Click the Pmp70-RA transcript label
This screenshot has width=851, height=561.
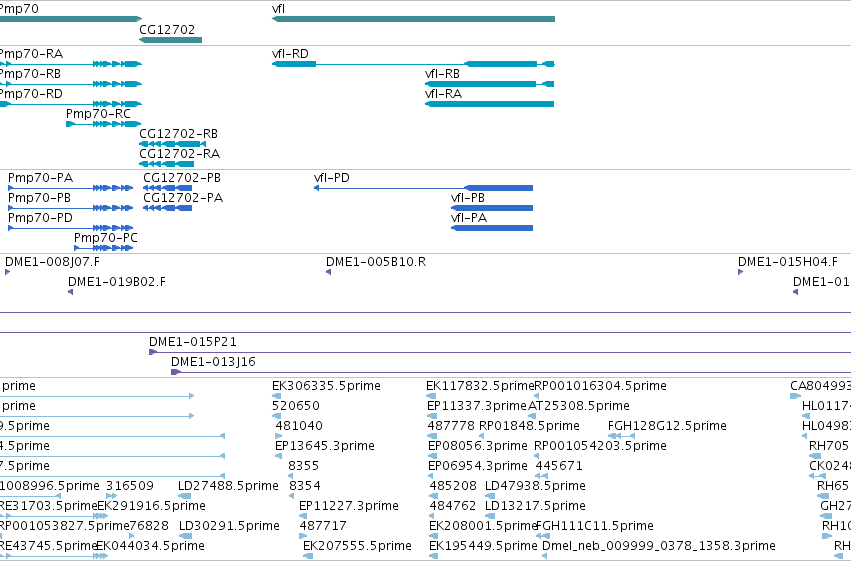tap(31, 54)
